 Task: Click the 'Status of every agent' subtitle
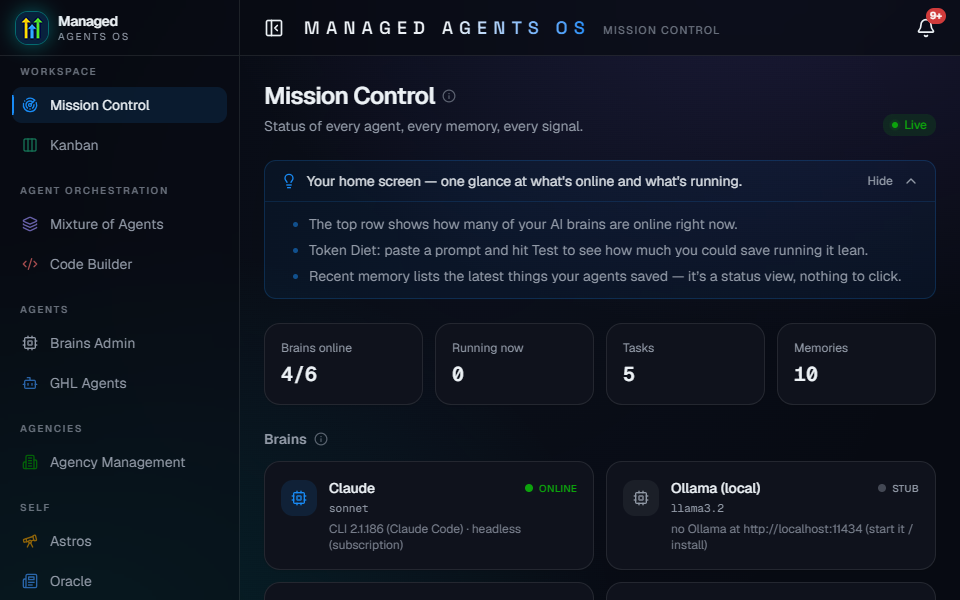pos(423,126)
